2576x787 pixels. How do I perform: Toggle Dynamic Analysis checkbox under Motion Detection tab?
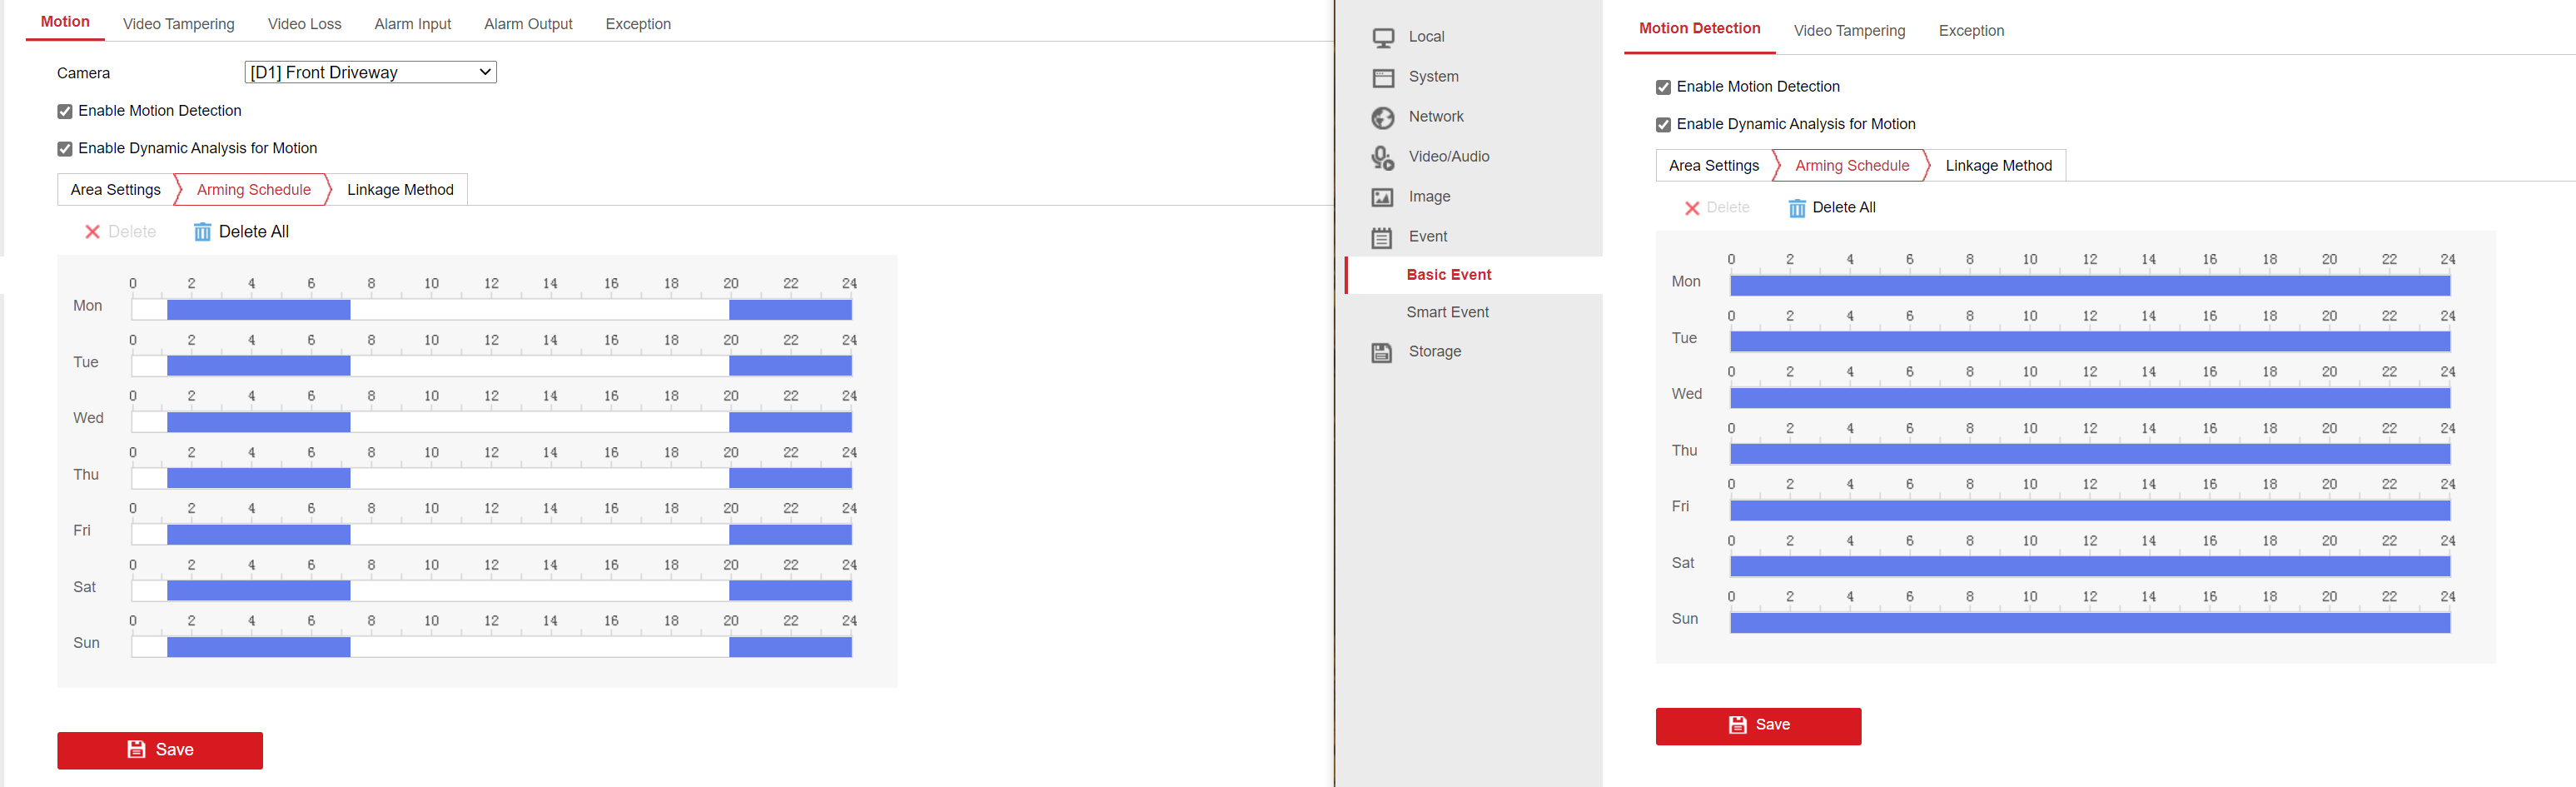tap(1663, 125)
